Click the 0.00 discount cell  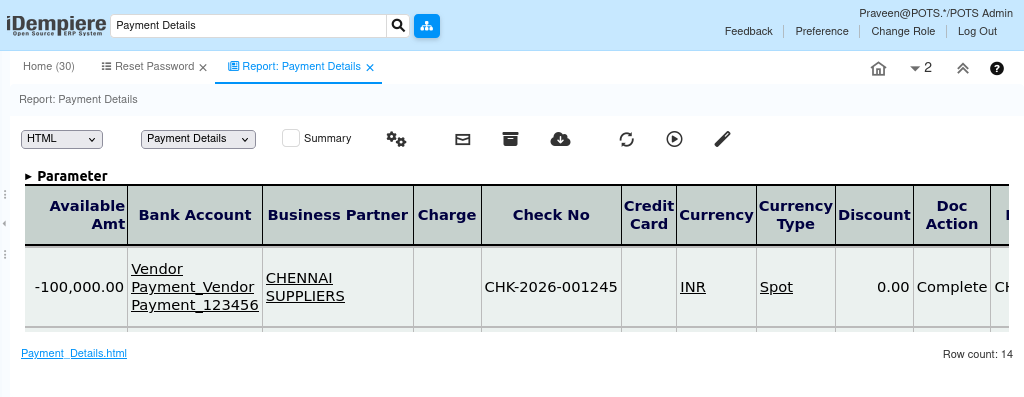click(874, 287)
